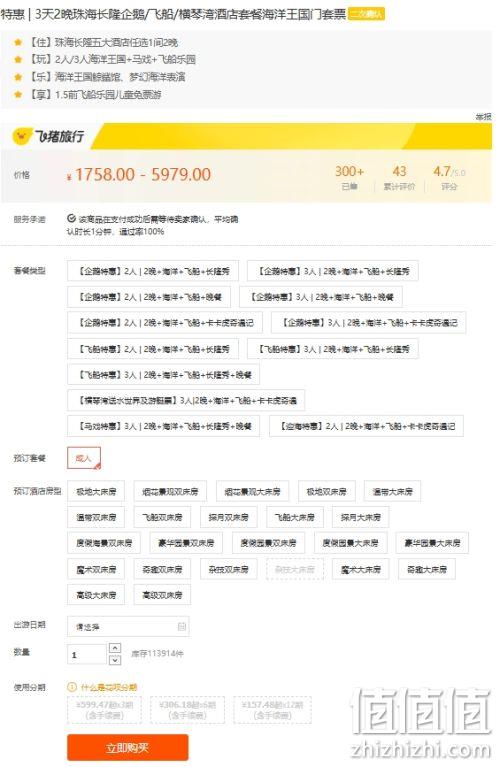Open the calendar icon in 出游日期 field

pyautogui.click(x=182, y=626)
